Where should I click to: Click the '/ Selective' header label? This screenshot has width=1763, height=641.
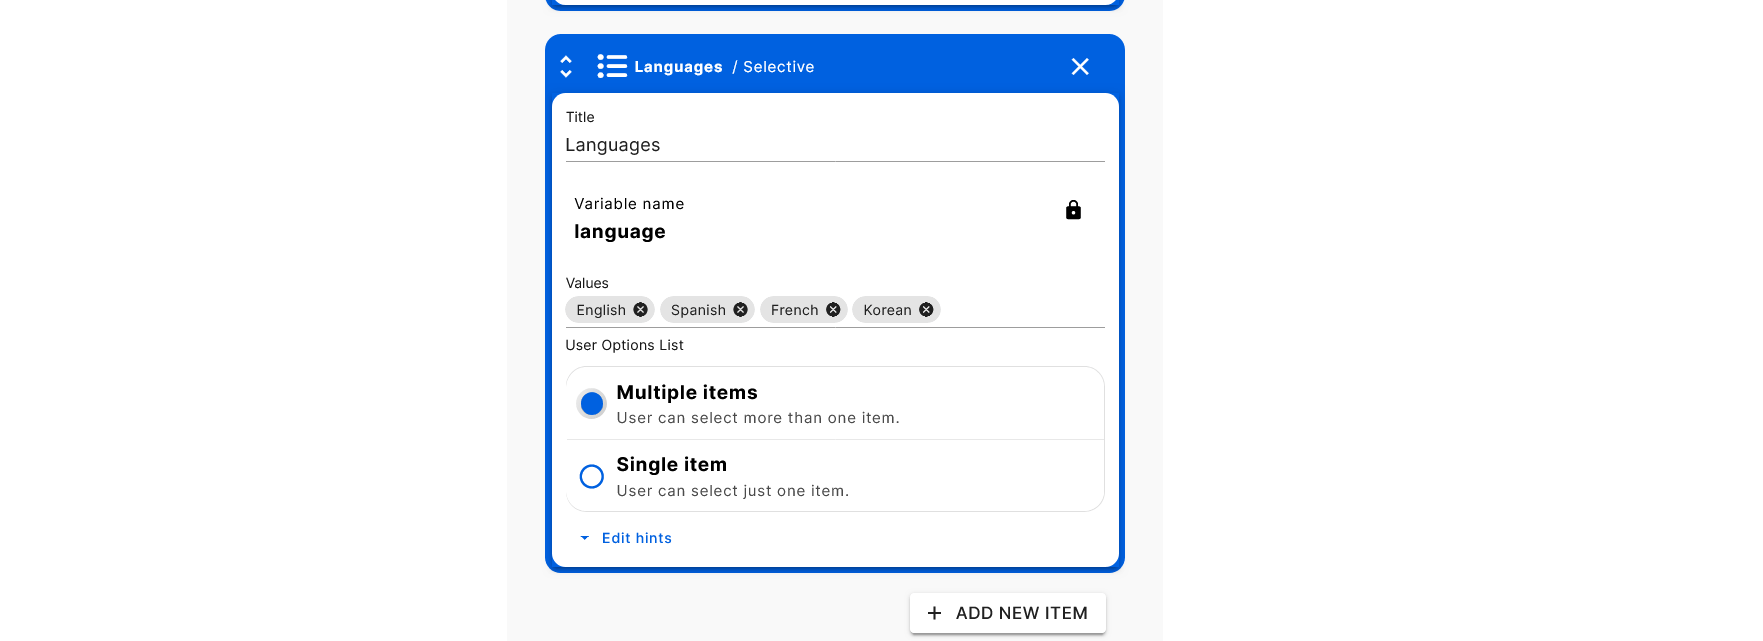pos(773,67)
